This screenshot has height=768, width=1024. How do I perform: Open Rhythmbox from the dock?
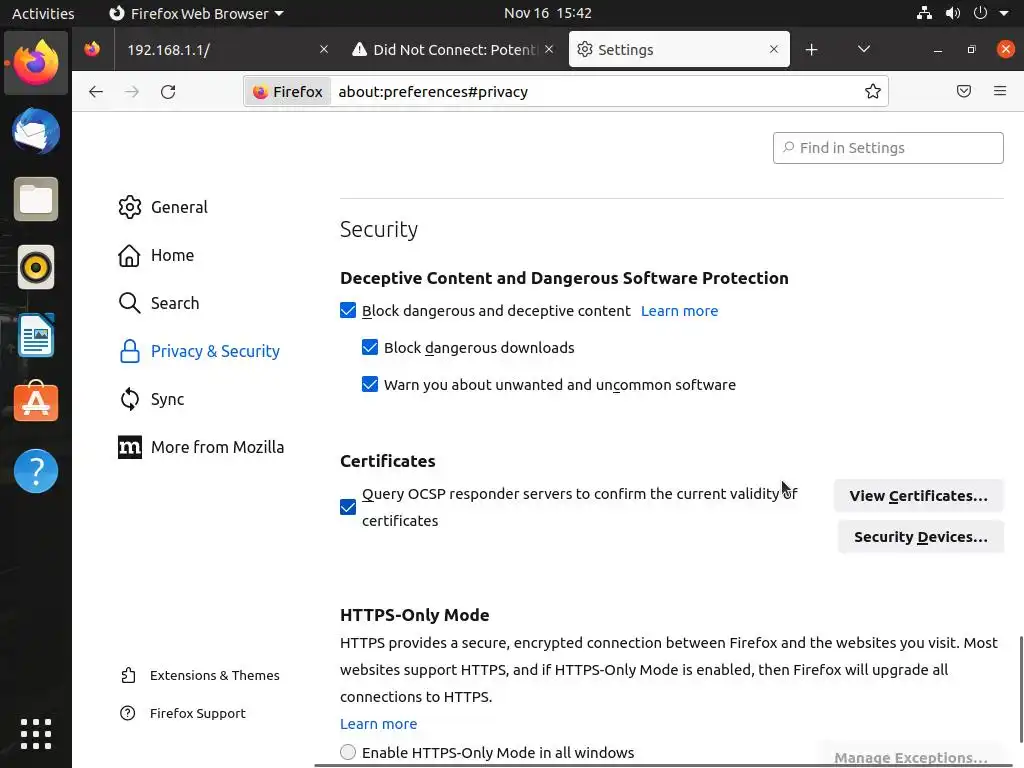[36, 267]
